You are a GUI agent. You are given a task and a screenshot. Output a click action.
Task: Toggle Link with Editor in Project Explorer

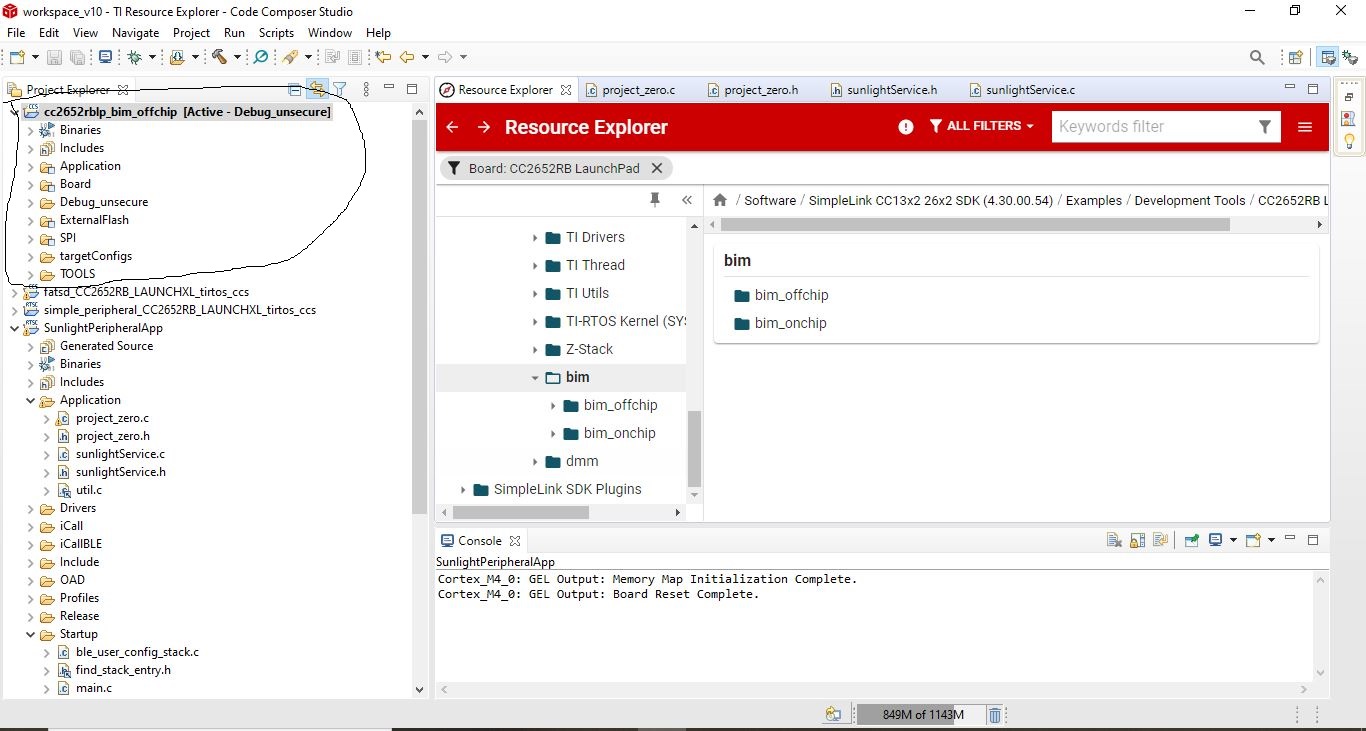click(317, 89)
